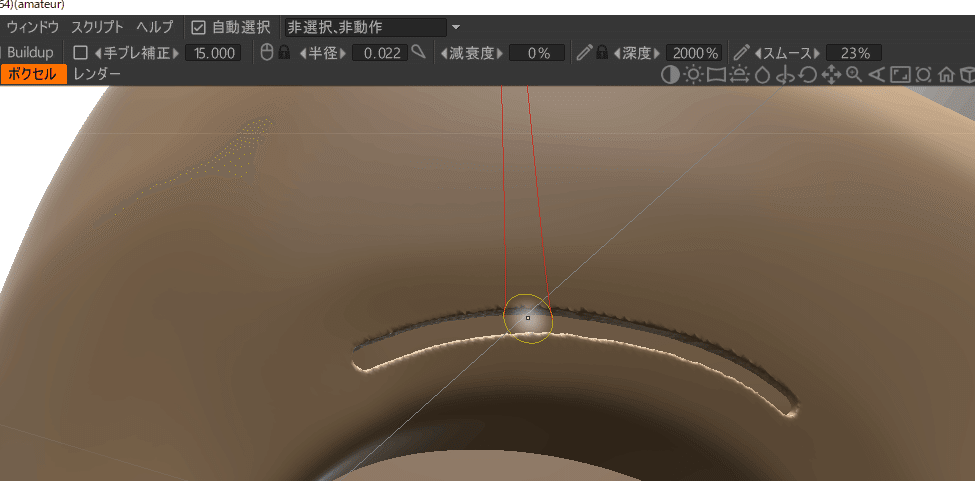Decrease 深度 with the left arrow
Screen dimensions: 975x481
(617, 53)
